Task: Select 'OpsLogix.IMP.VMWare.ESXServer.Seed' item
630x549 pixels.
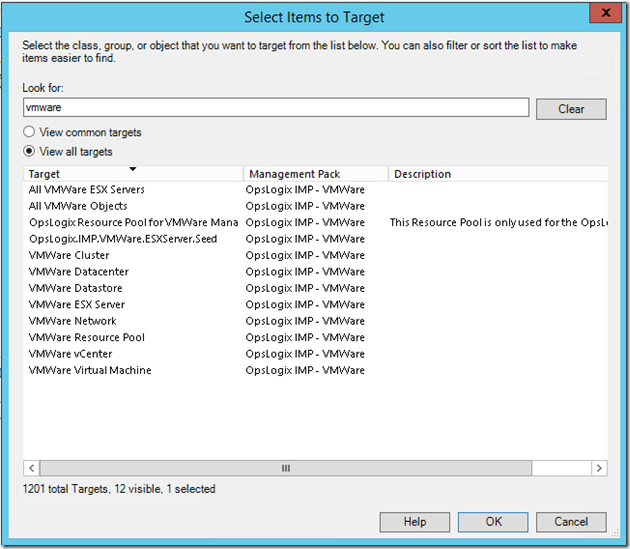Action: pos(123,239)
